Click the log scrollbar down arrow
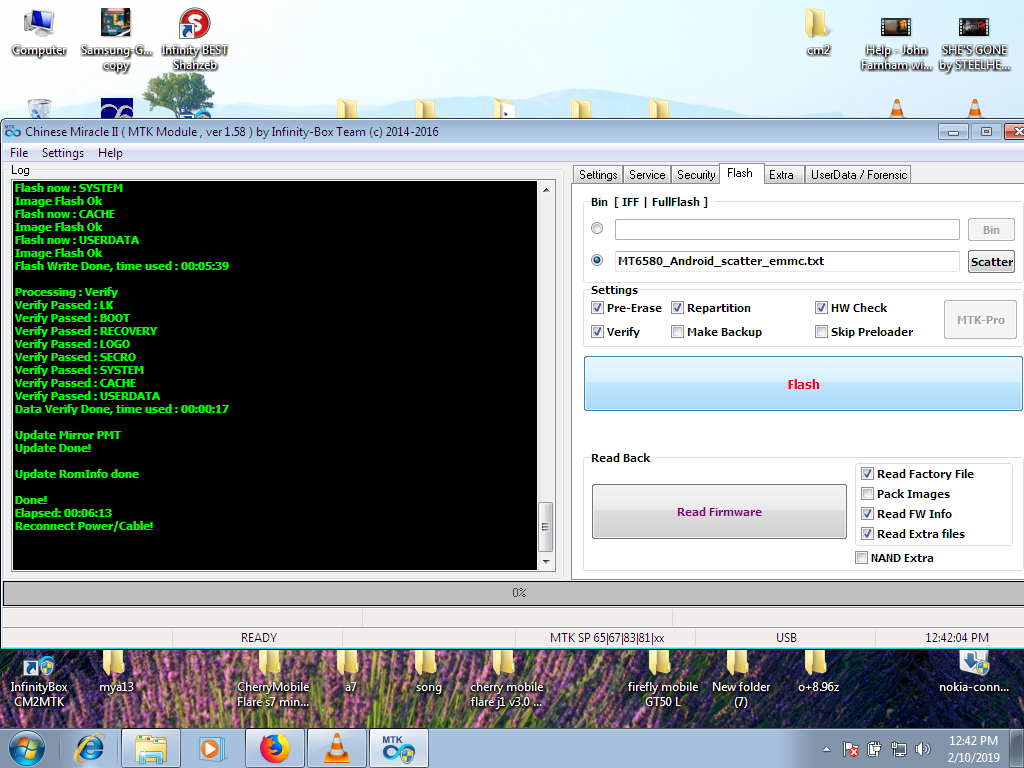This screenshot has height=768, width=1024. [546, 562]
